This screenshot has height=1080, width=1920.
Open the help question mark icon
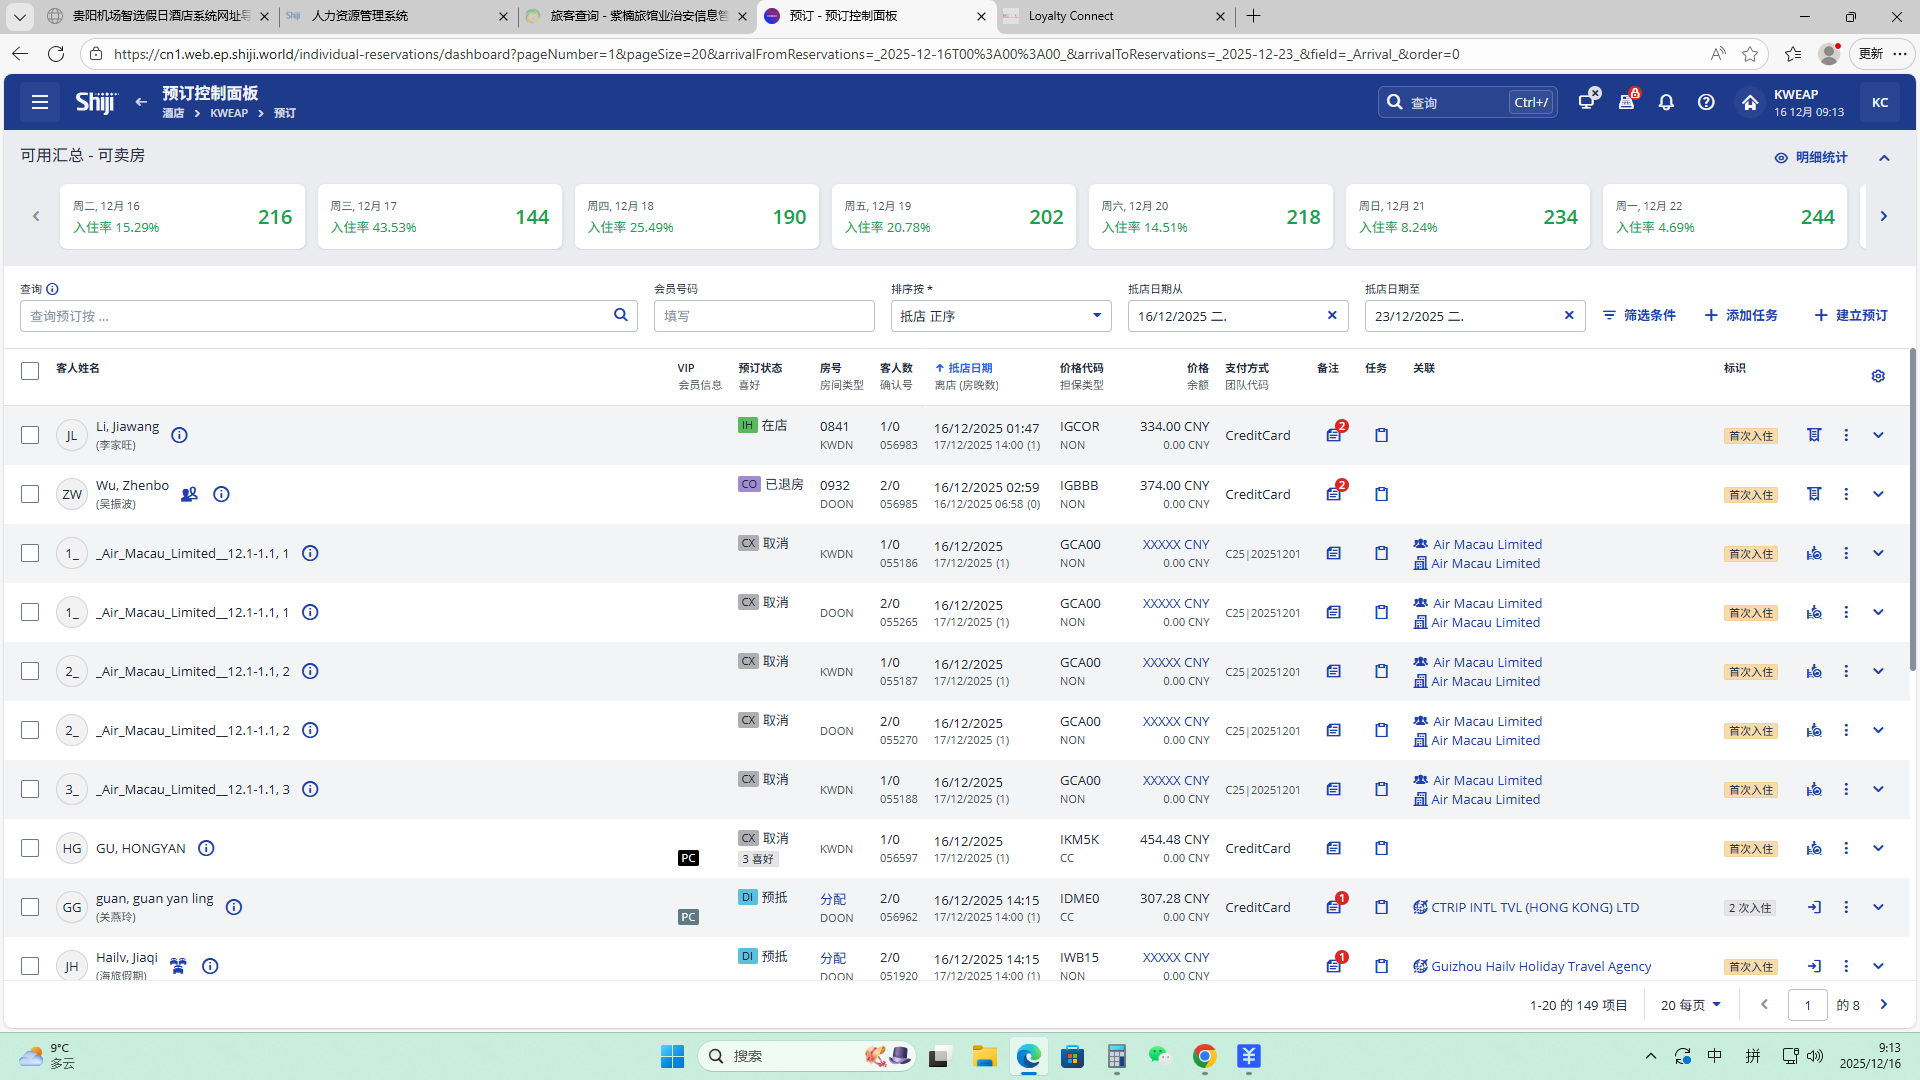pos(1706,102)
